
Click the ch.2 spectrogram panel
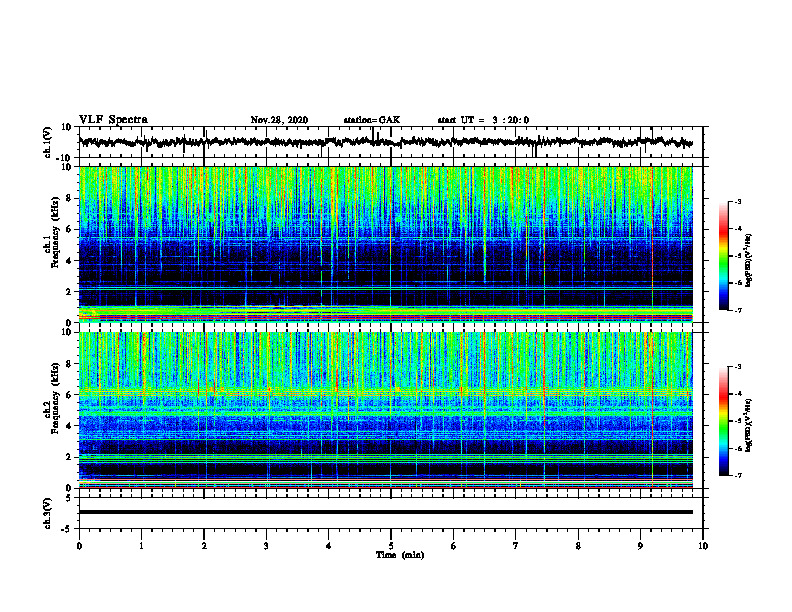click(x=386, y=410)
